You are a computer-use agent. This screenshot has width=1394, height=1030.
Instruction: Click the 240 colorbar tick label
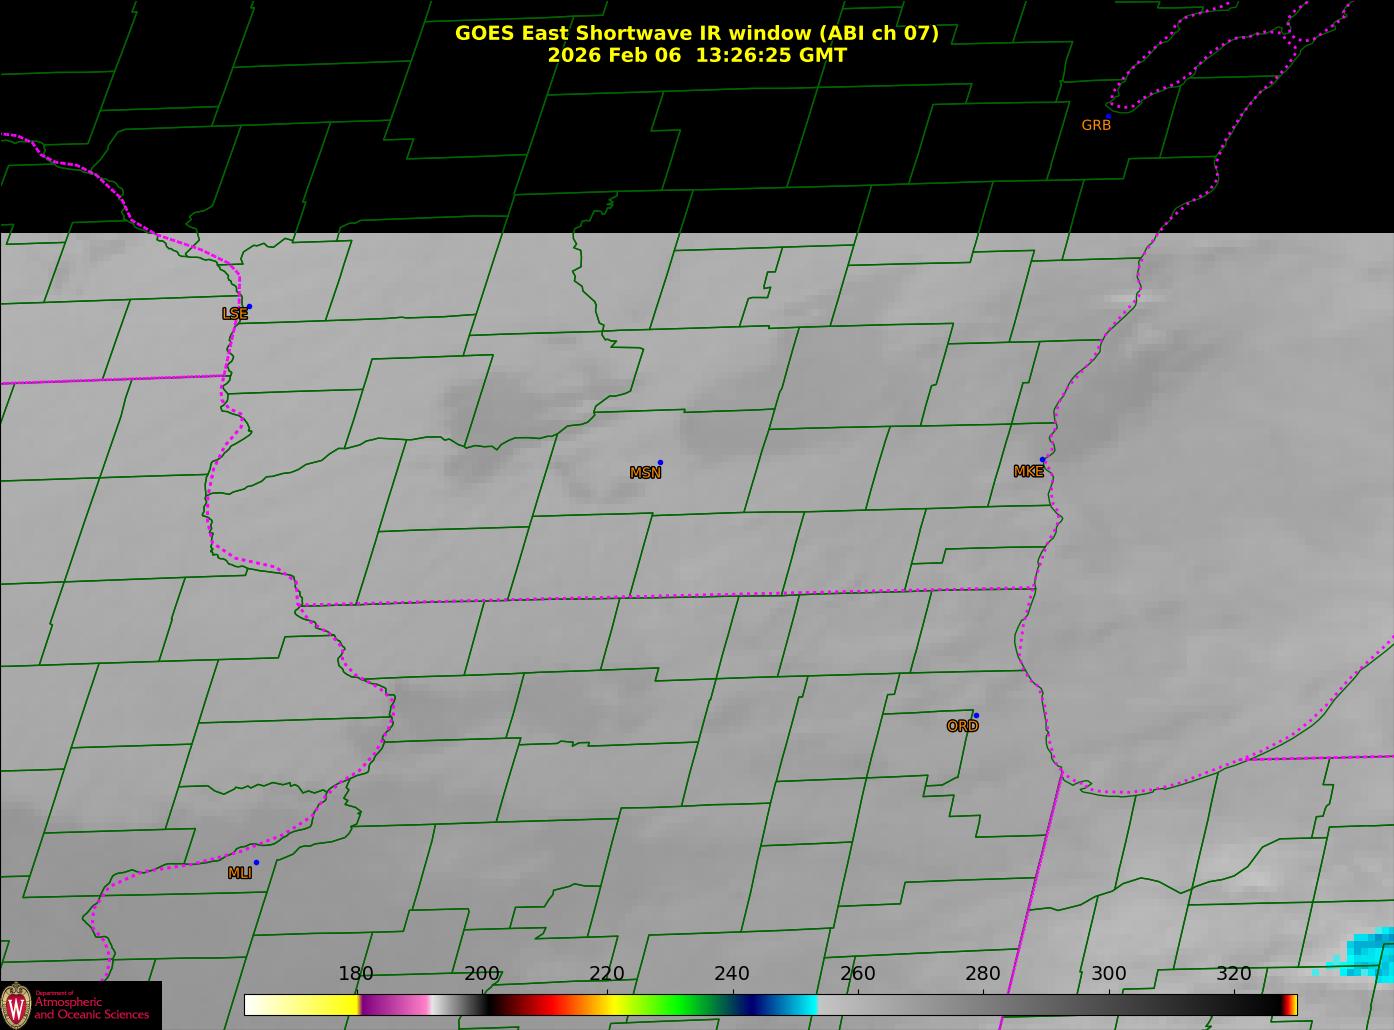pyautogui.click(x=732, y=974)
